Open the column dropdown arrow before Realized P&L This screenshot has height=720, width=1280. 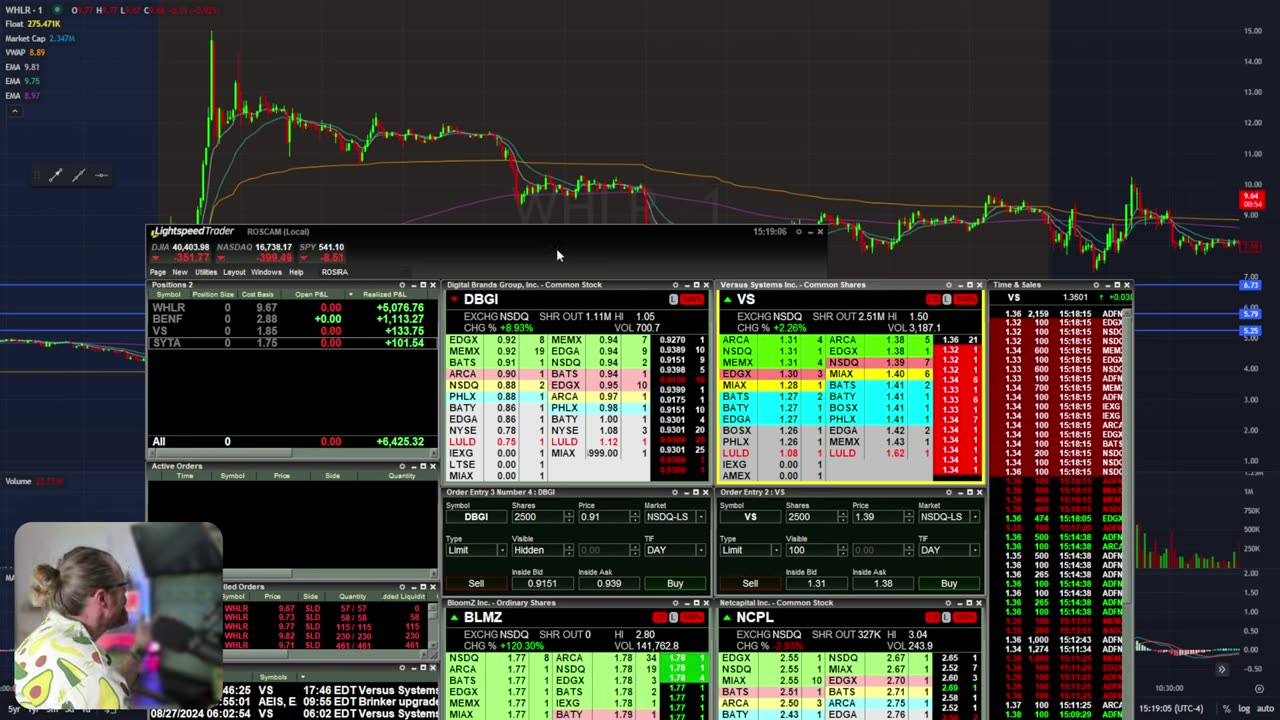[x=350, y=294]
